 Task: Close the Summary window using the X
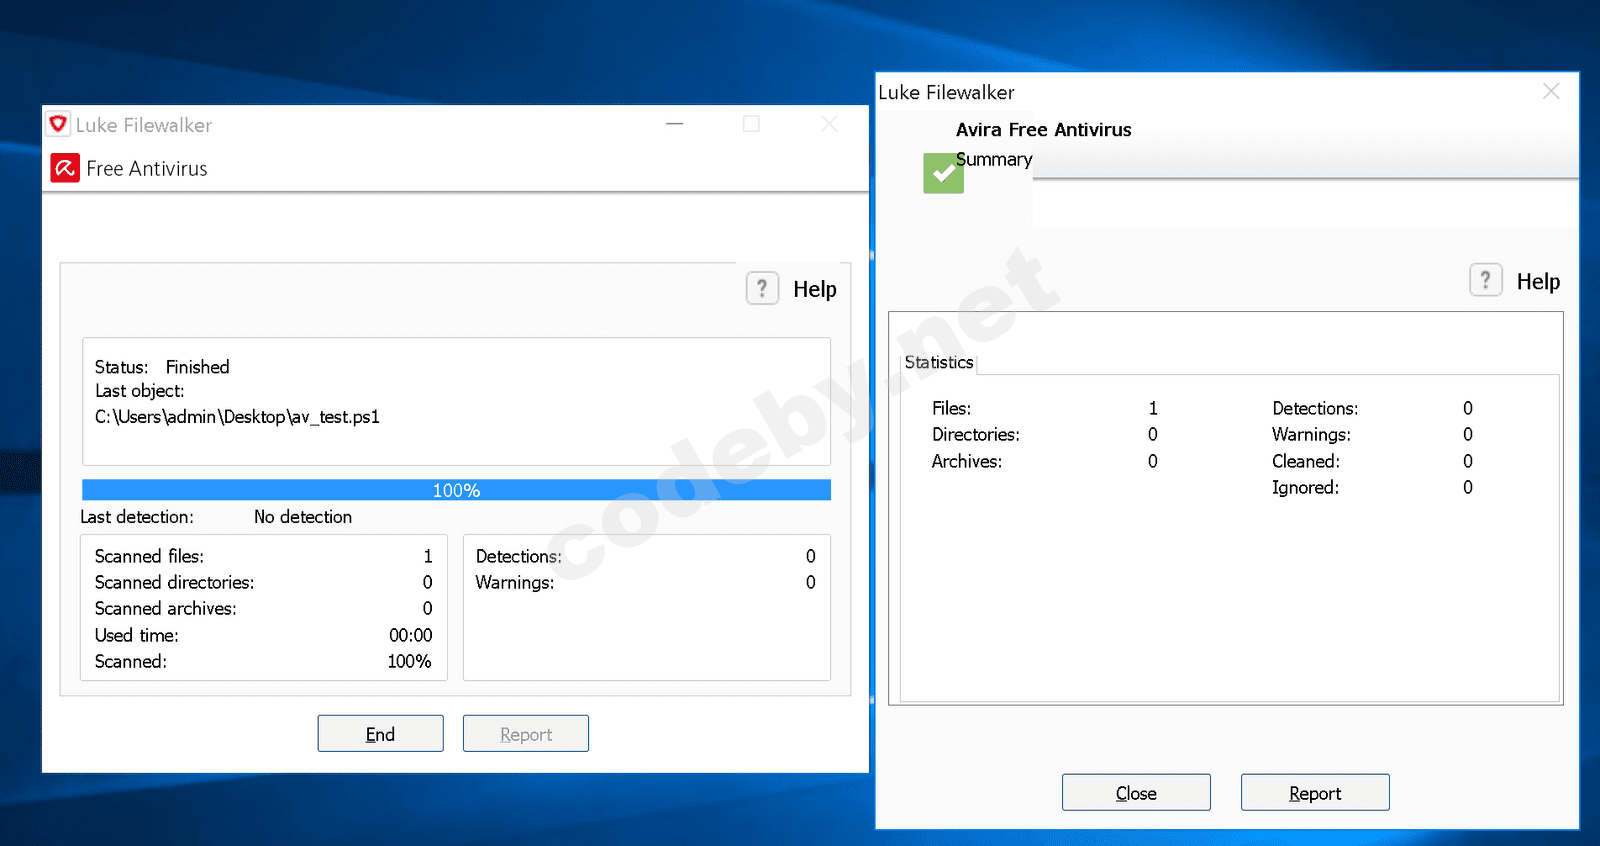(1551, 91)
